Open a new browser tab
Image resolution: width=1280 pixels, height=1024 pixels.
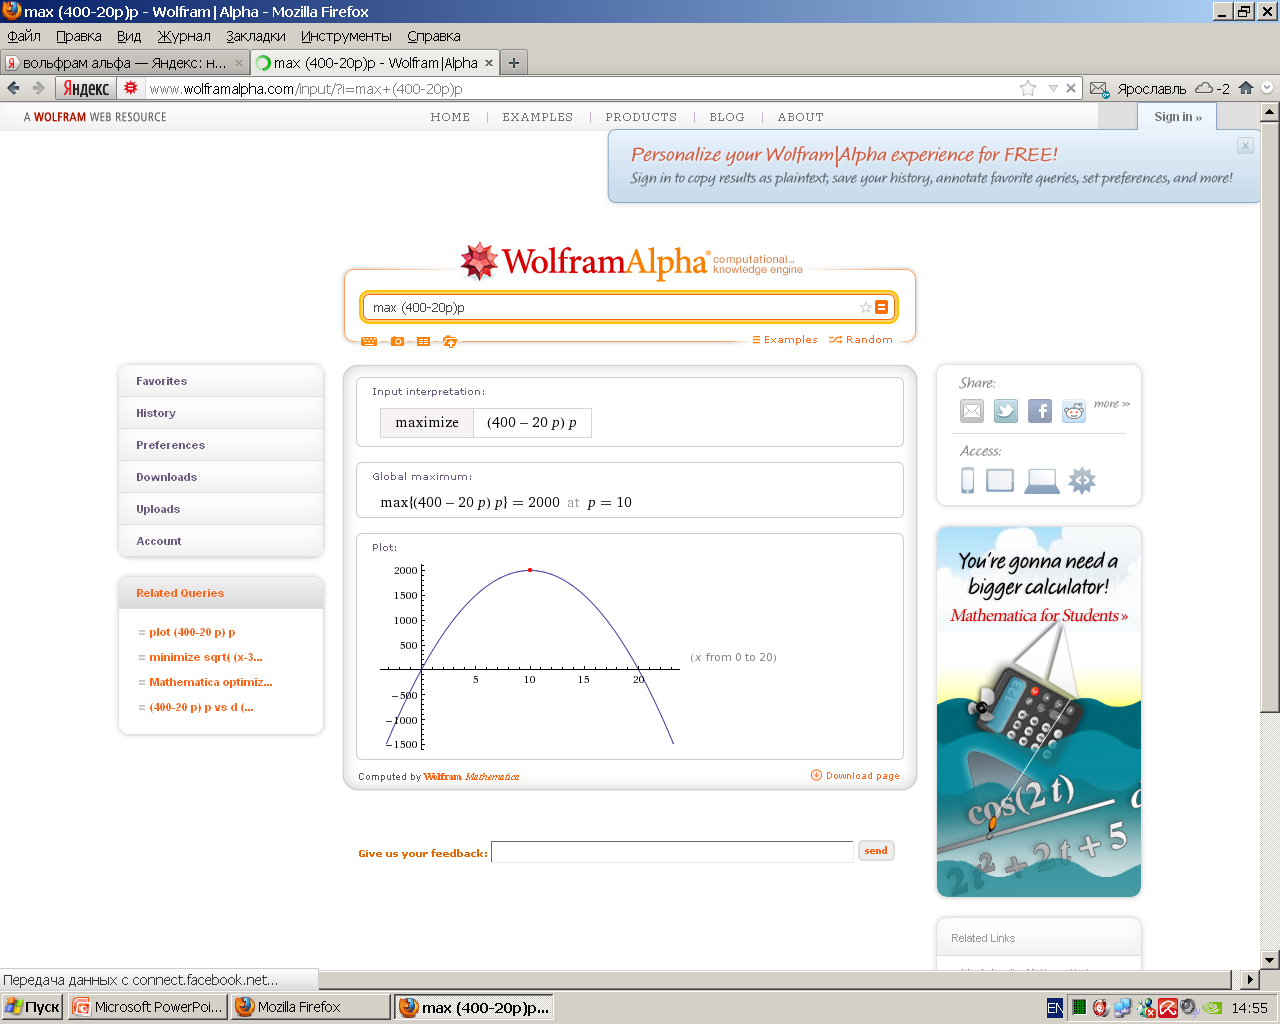[514, 63]
